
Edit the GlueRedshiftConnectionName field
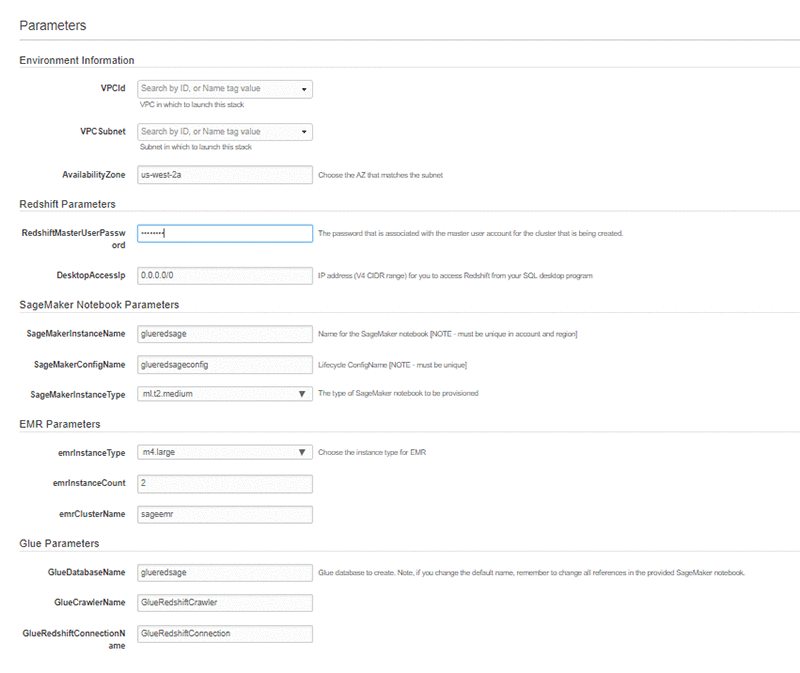pyautogui.click(x=224, y=634)
